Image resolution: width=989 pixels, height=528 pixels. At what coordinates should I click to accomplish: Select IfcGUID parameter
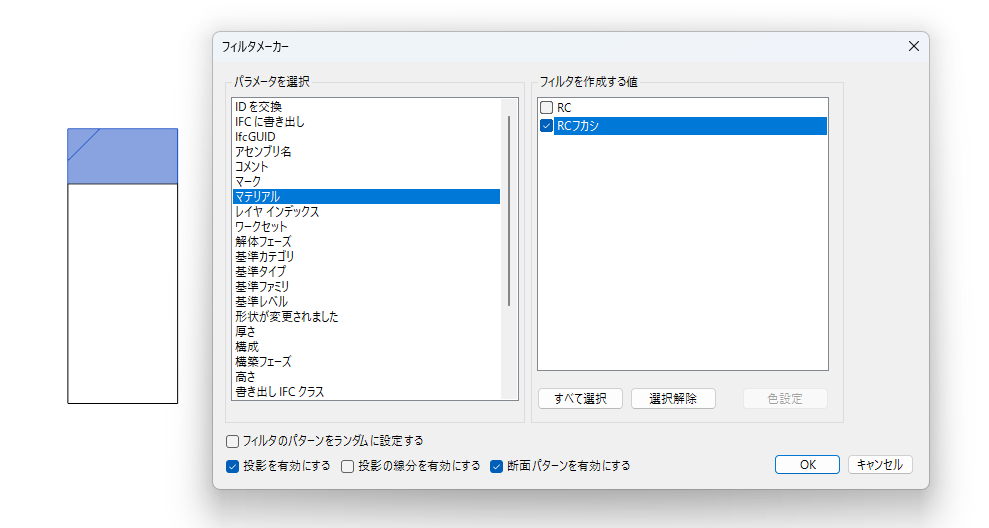coord(366,137)
